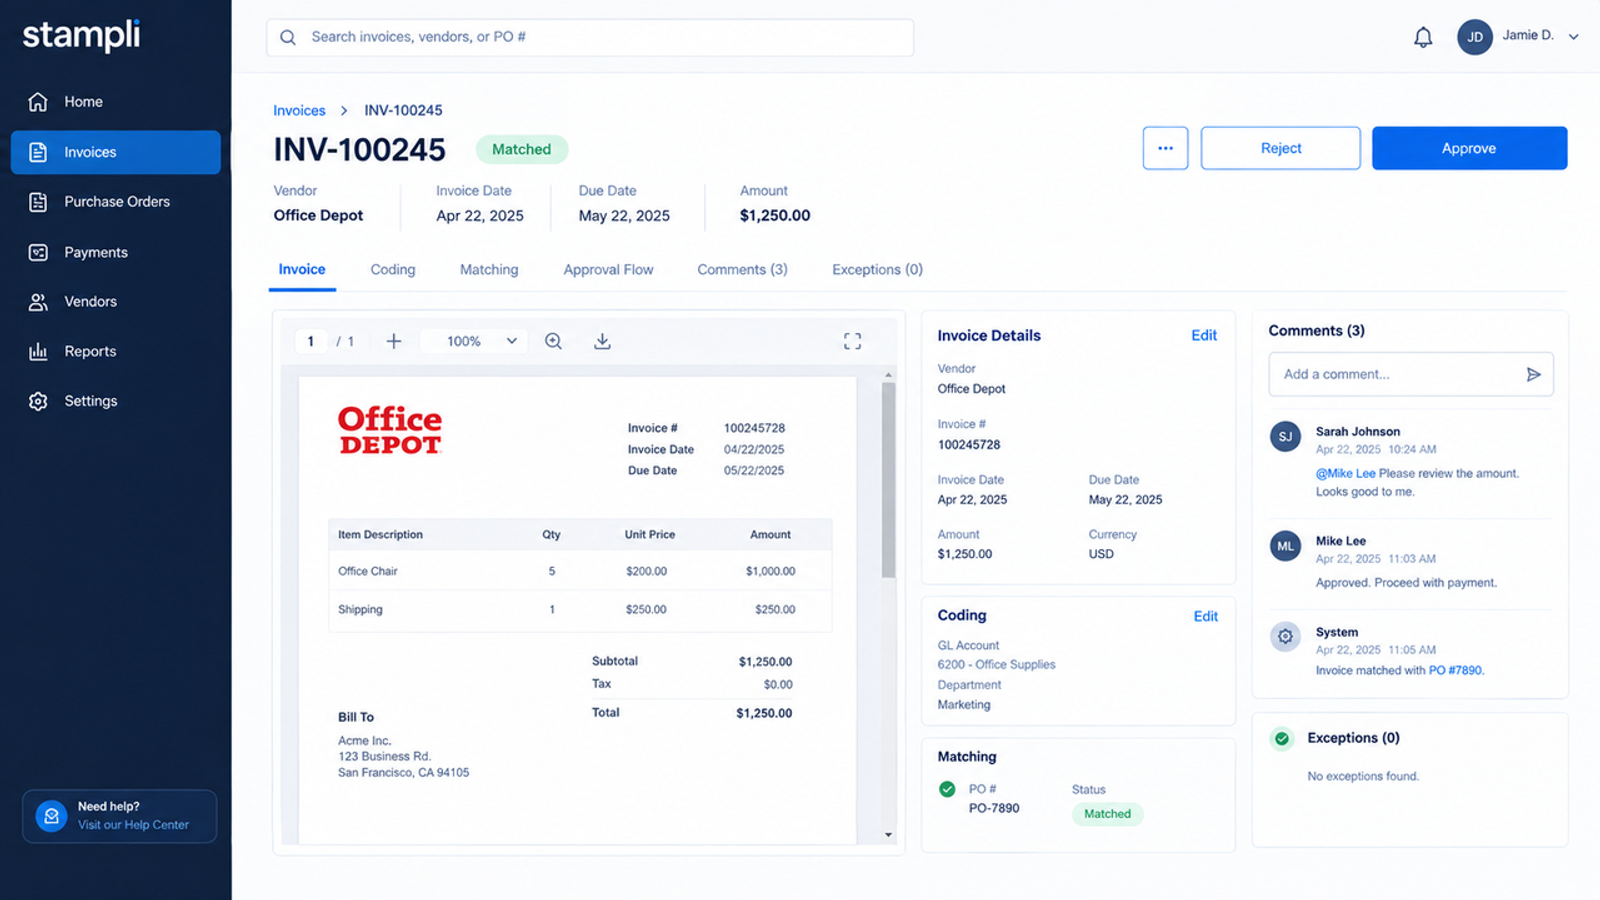
Task: Click the document viewer scrollbar
Action: click(x=888, y=480)
